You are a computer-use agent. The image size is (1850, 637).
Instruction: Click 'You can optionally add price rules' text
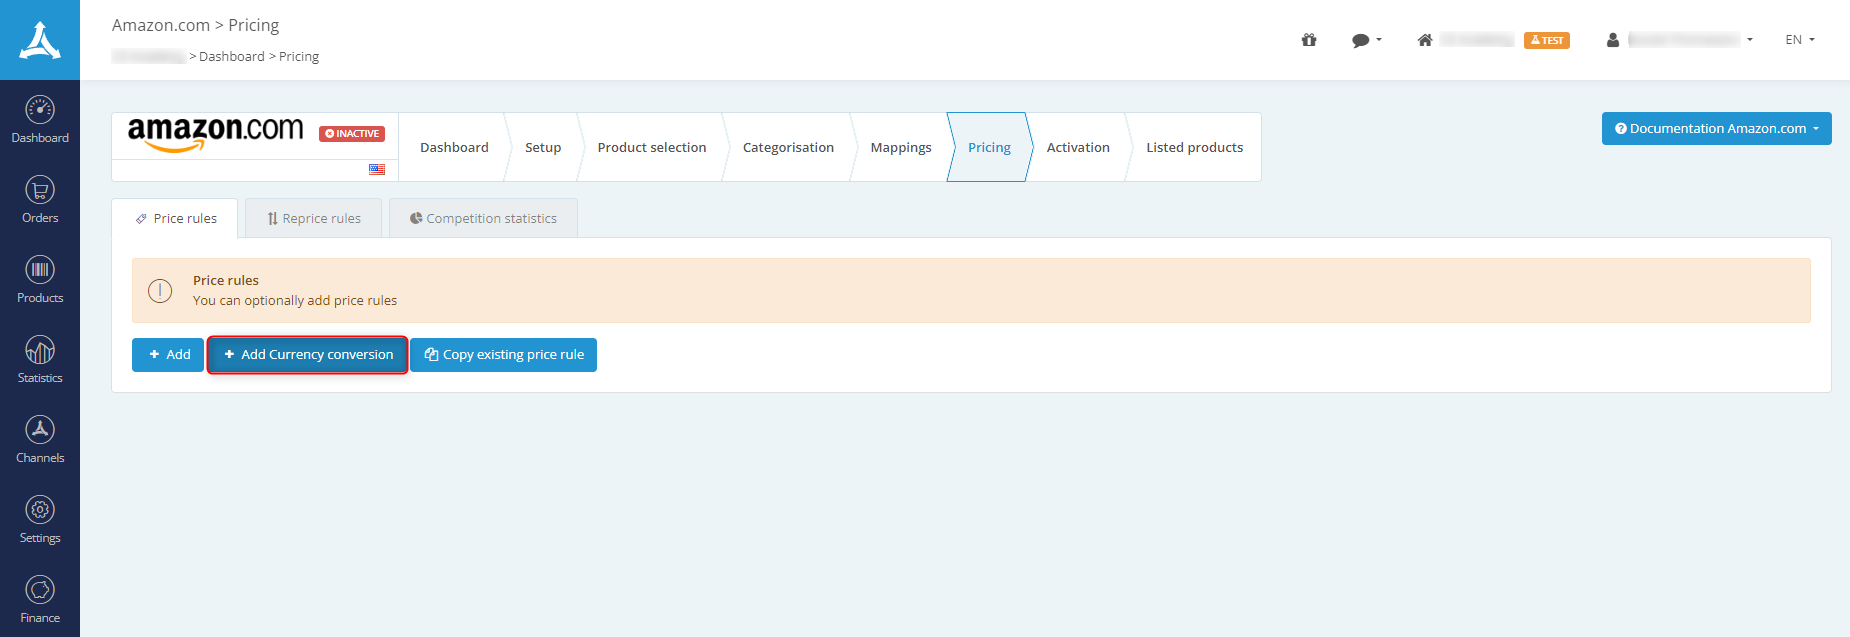(x=295, y=300)
